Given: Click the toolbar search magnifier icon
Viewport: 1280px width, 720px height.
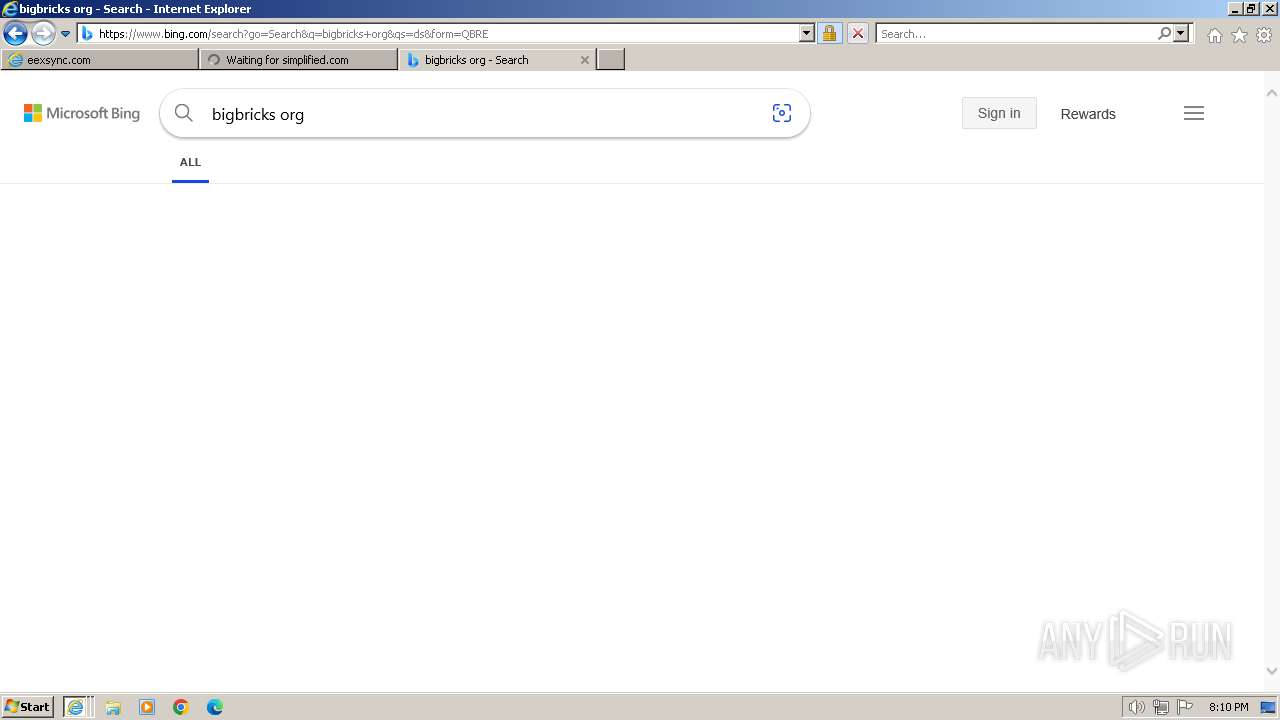Looking at the screenshot, I should click(1164, 33).
